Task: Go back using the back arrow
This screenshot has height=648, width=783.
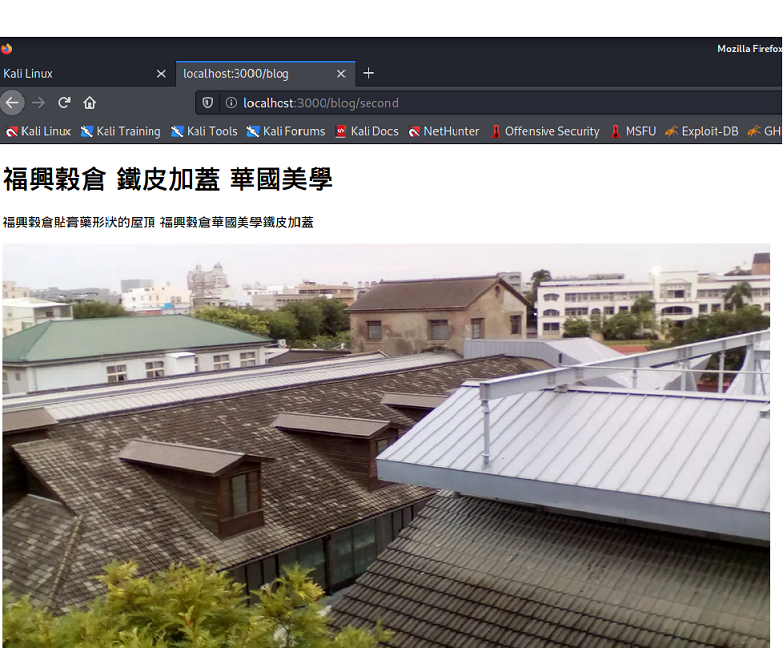Action: (x=12, y=103)
